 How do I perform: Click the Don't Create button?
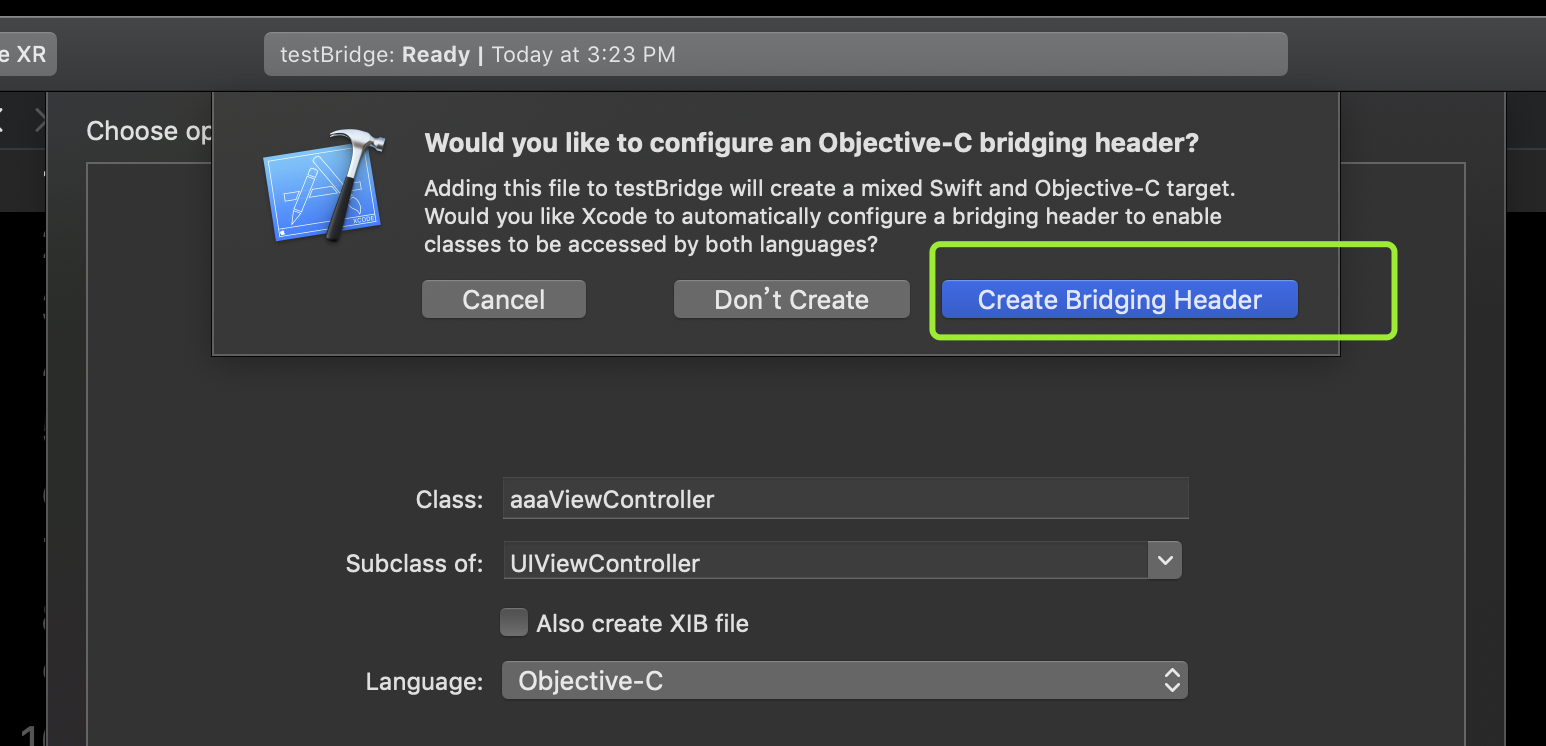coord(791,300)
